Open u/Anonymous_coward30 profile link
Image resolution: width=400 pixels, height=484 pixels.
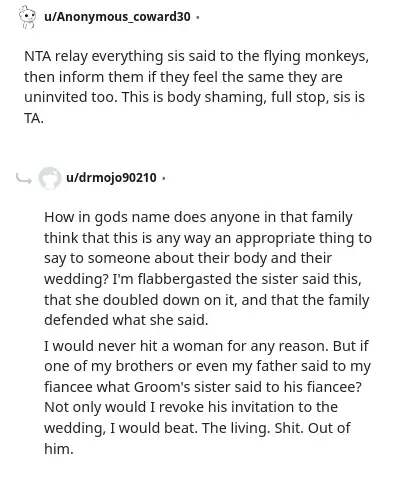(117, 17)
